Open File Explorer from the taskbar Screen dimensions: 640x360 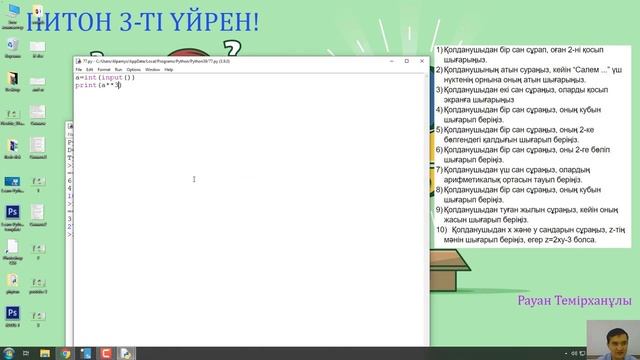45,353
